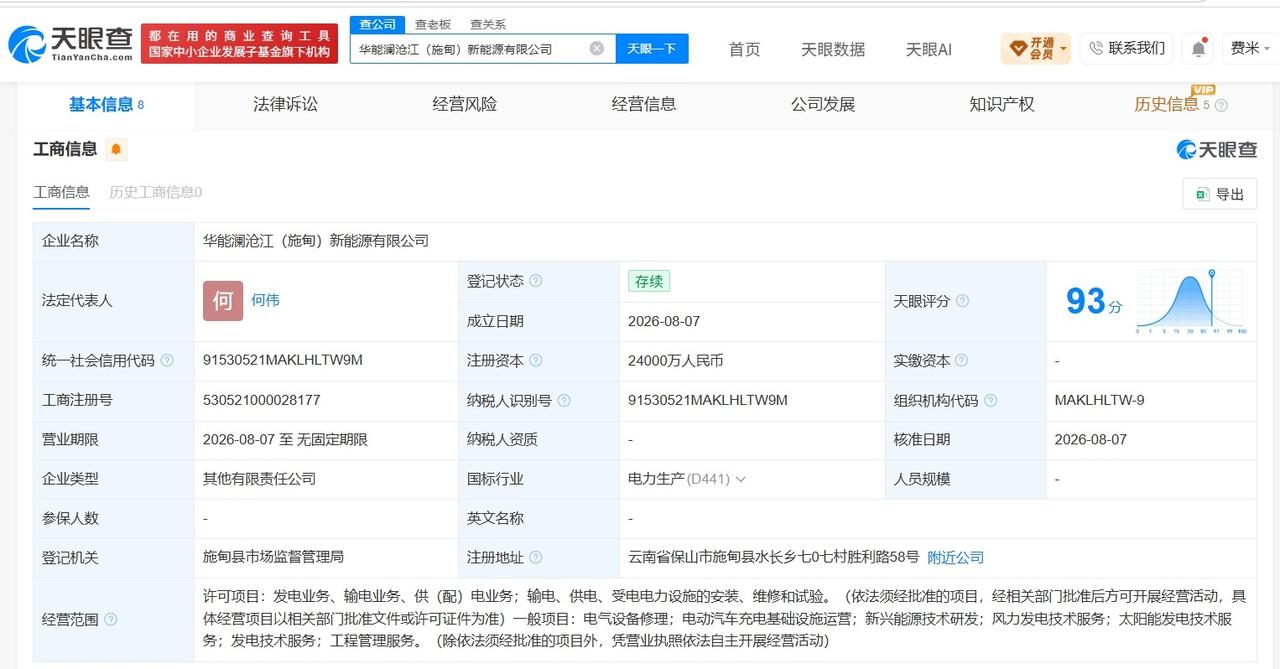
Task: Click organization code MAKLHLTW-9
Action: (1099, 400)
